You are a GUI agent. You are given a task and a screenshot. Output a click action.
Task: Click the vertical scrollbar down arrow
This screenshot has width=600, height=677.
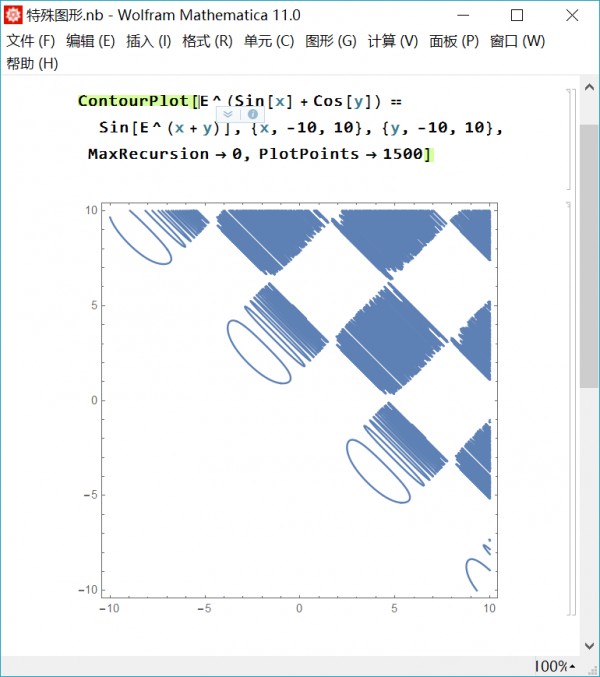pos(589,646)
